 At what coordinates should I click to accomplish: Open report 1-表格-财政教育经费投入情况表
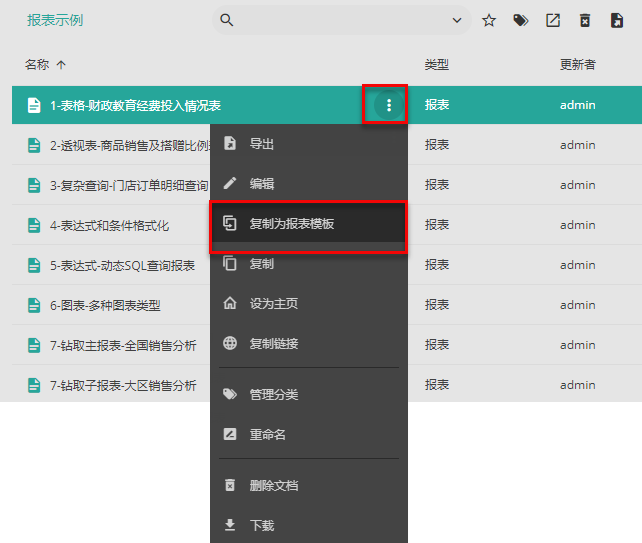136,106
